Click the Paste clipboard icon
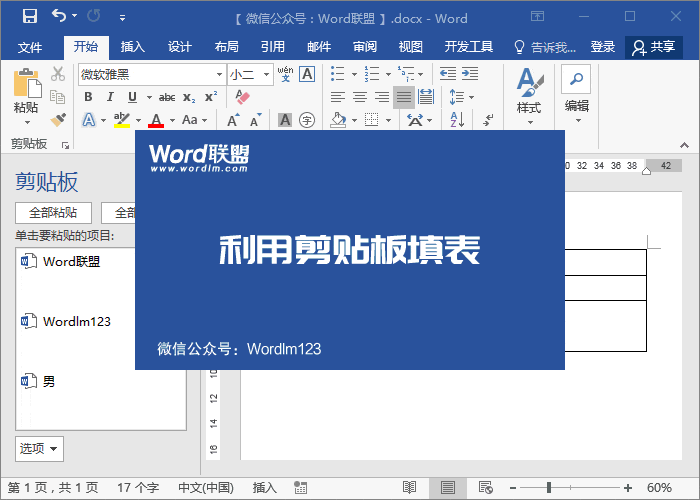Screen dimensions: 700x500 [x=26, y=83]
